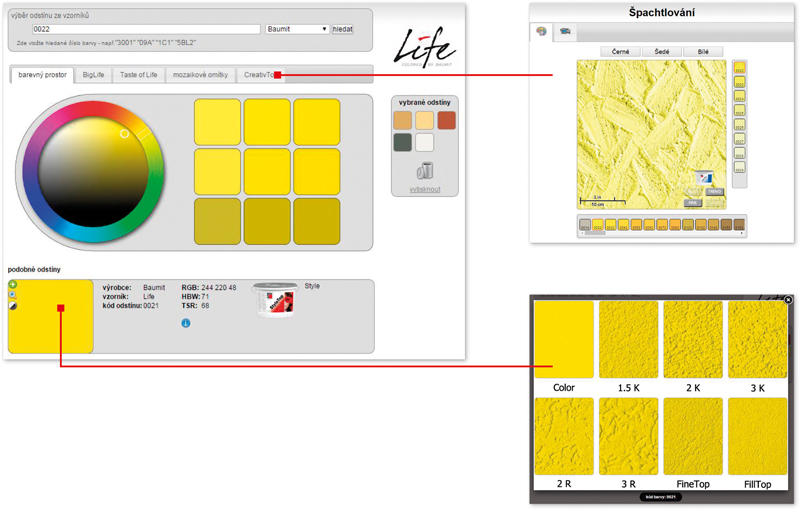The height and width of the screenshot is (510, 800).
Task: Switch to barevný prostor tab
Action: [x=42, y=75]
